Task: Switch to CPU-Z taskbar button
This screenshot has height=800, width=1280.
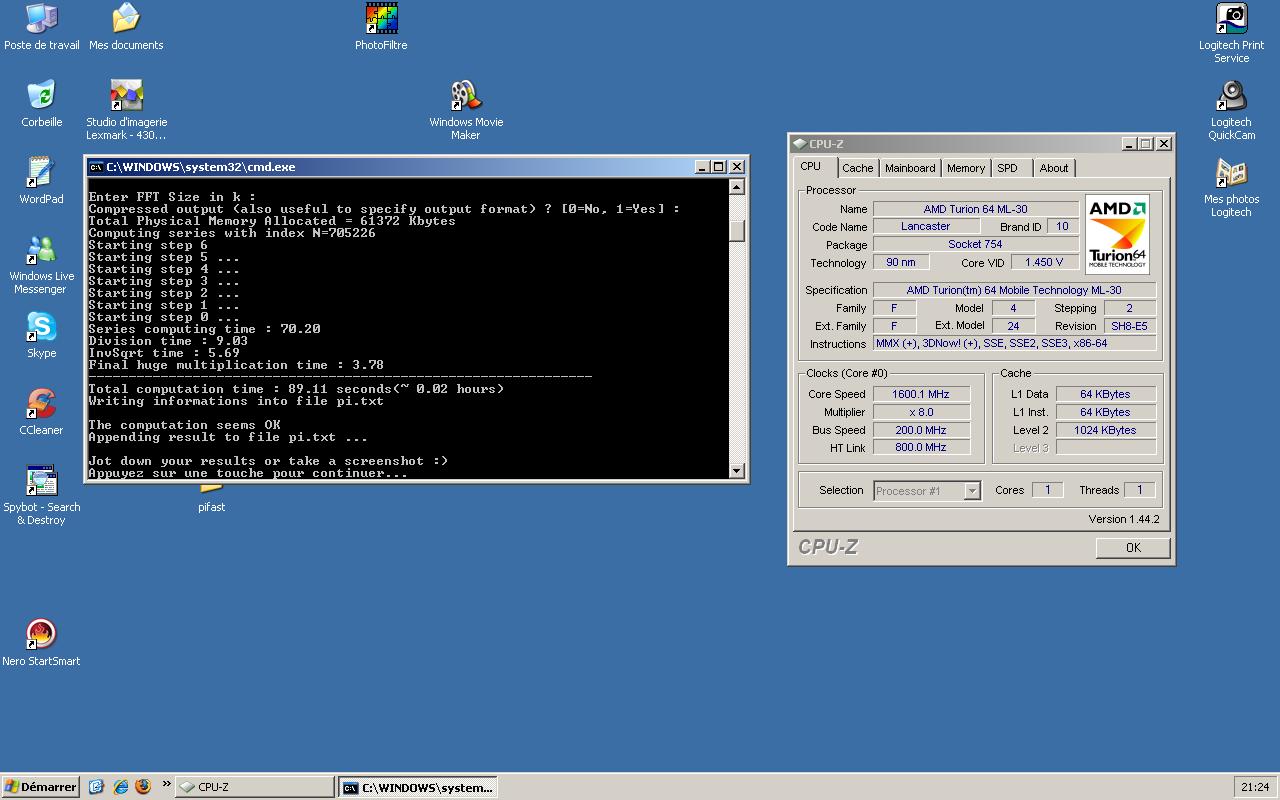Action: click(255, 787)
